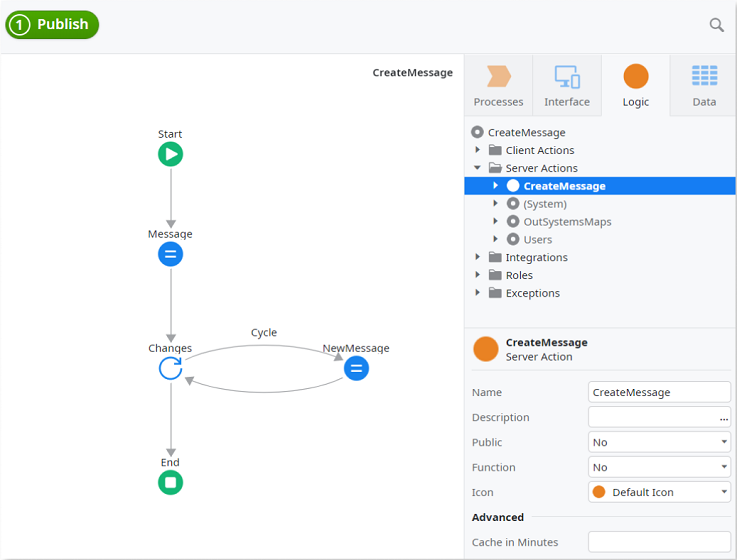Click the Integrations folder icon
Viewport: 737px width, 560px height.
coord(495,257)
